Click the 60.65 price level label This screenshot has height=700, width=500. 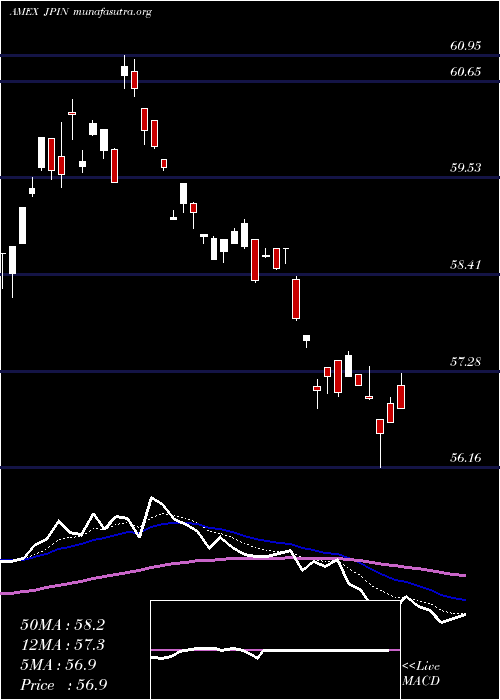click(x=466, y=71)
